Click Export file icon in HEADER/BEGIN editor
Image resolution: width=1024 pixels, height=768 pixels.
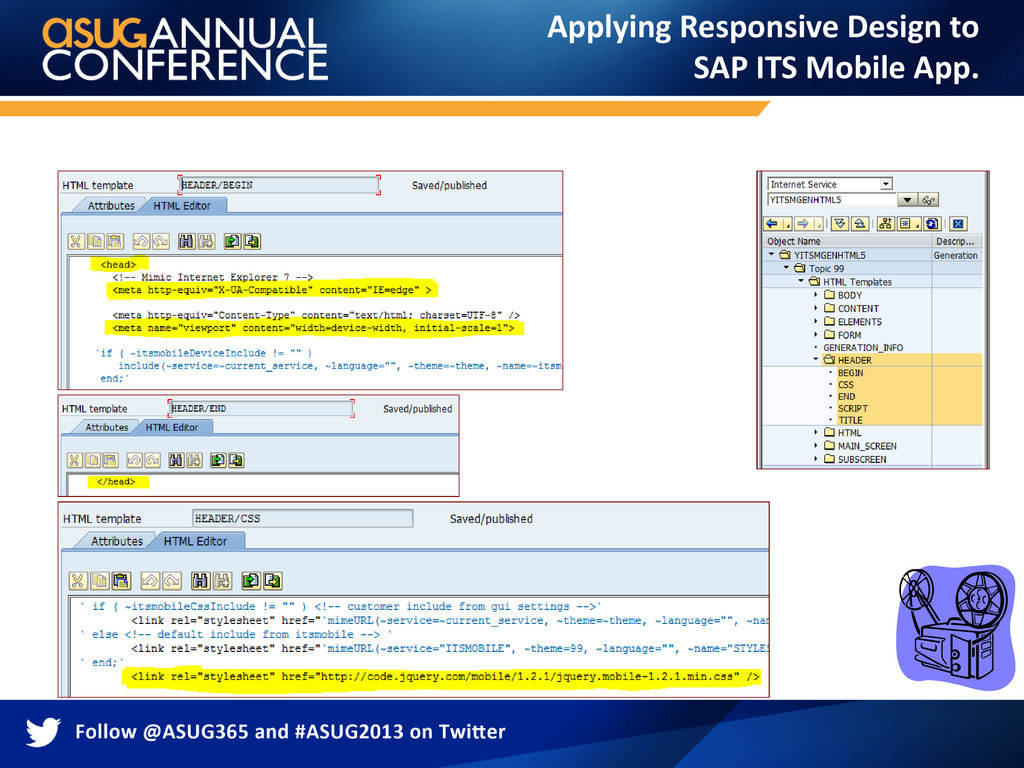click(251, 242)
